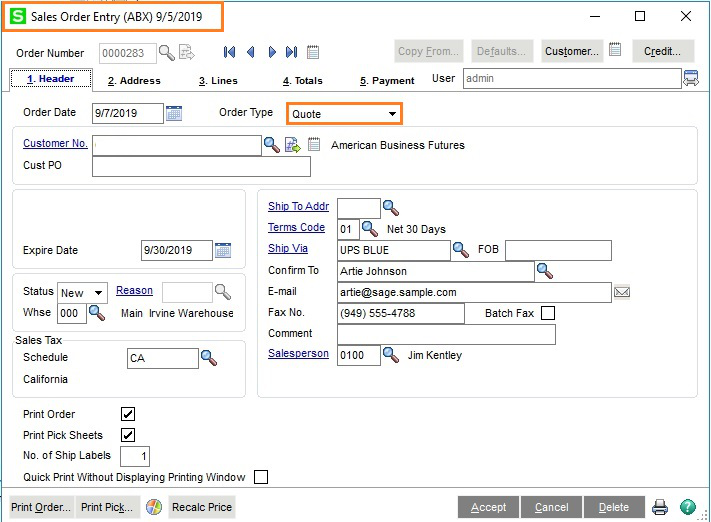Image resolution: width=711 pixels, height=522 pixels.
Task: Switch to the 5. Payment tab
Action: [387, 81]
